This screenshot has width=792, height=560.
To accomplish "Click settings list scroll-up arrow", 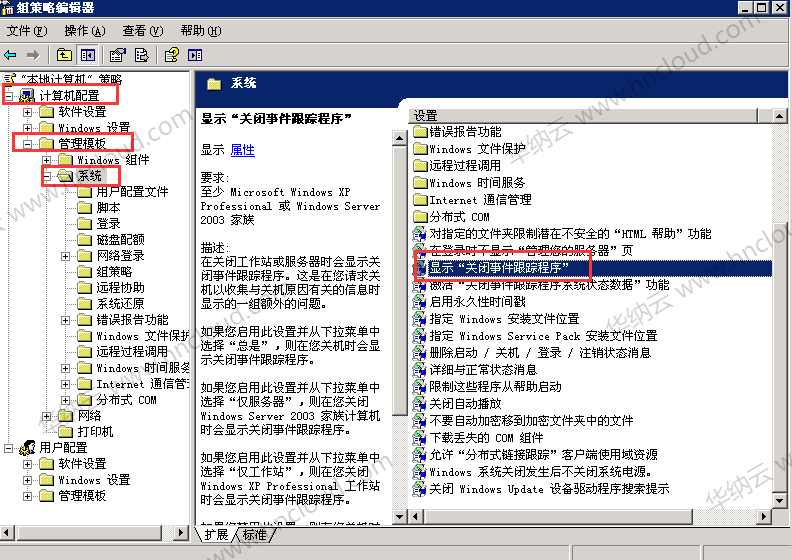I will [780, 116].
